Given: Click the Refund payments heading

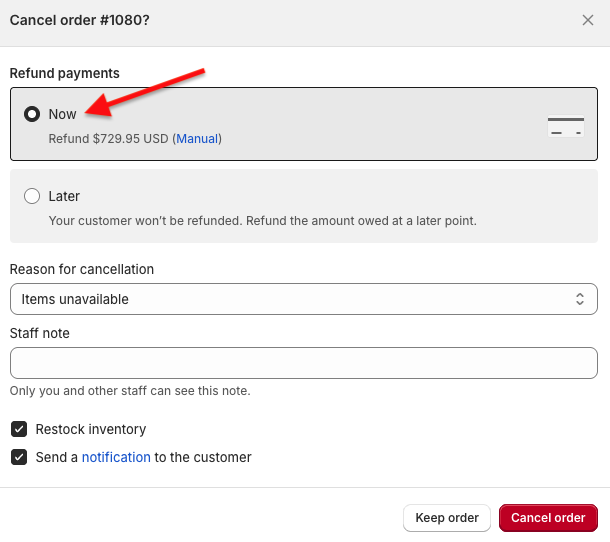Looking at the screenshot, I should click(x=65, y=73).
